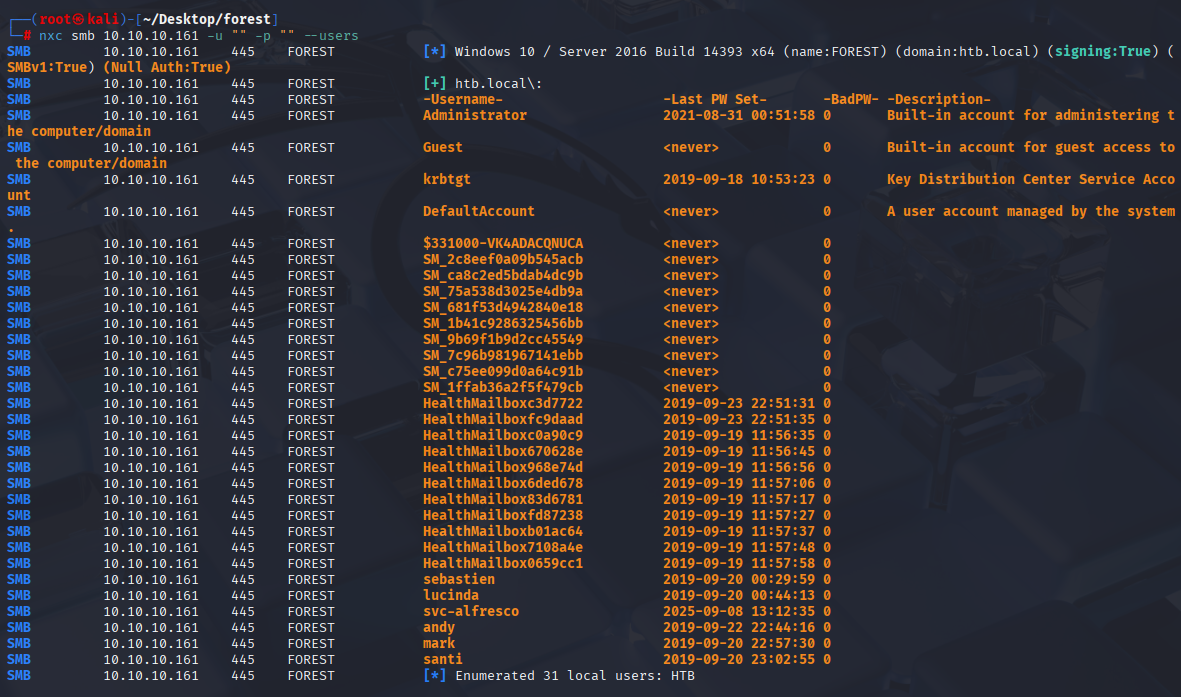Screen dimensions: 1181x697
Task: Select svc-alfresco password date 2025-09-08
Action: tap(703, 611)
